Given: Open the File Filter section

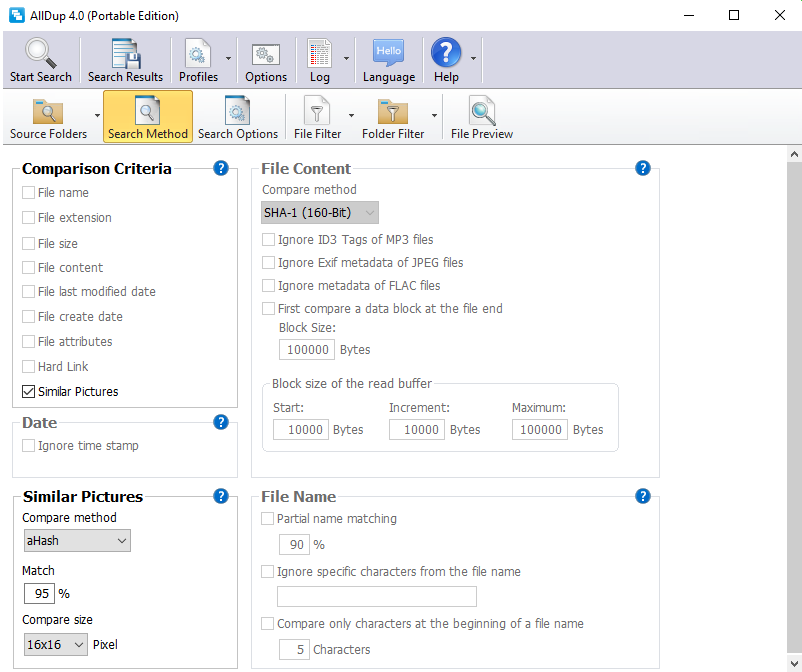Looking at the screenshot, I should pyautogui.click(x=317, y=117).
